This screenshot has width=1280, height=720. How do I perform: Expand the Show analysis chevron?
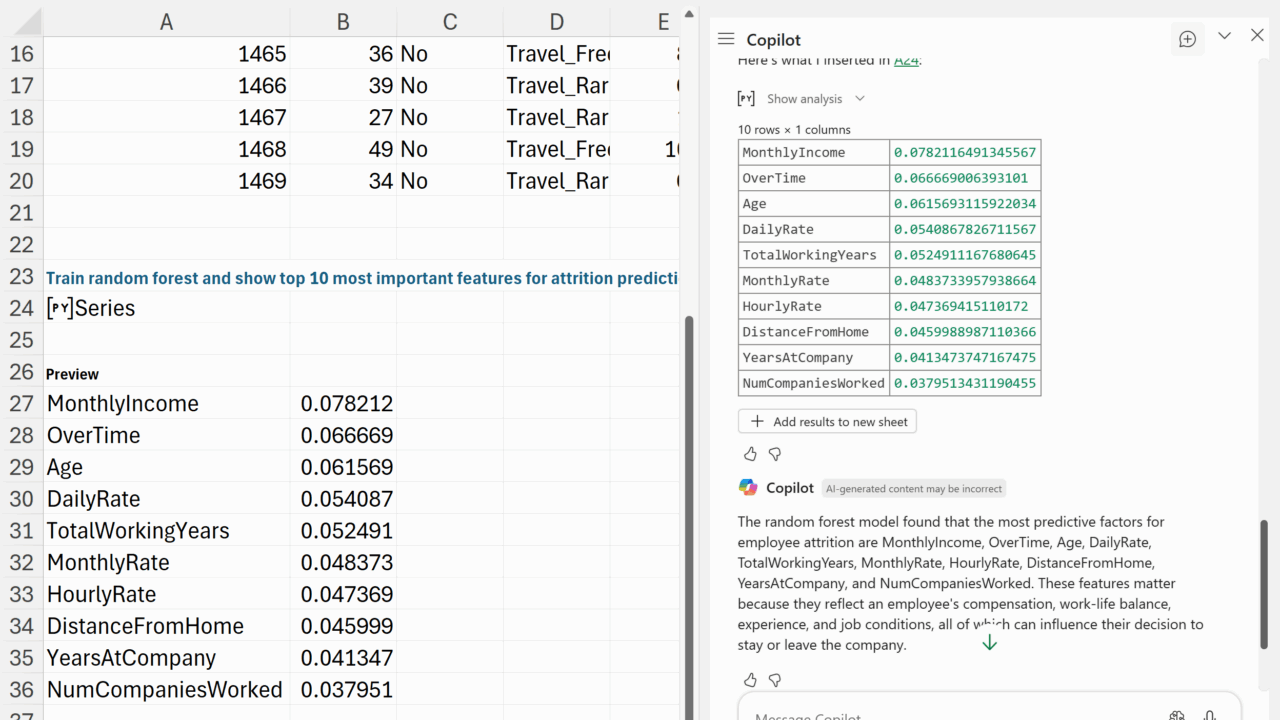860,98
